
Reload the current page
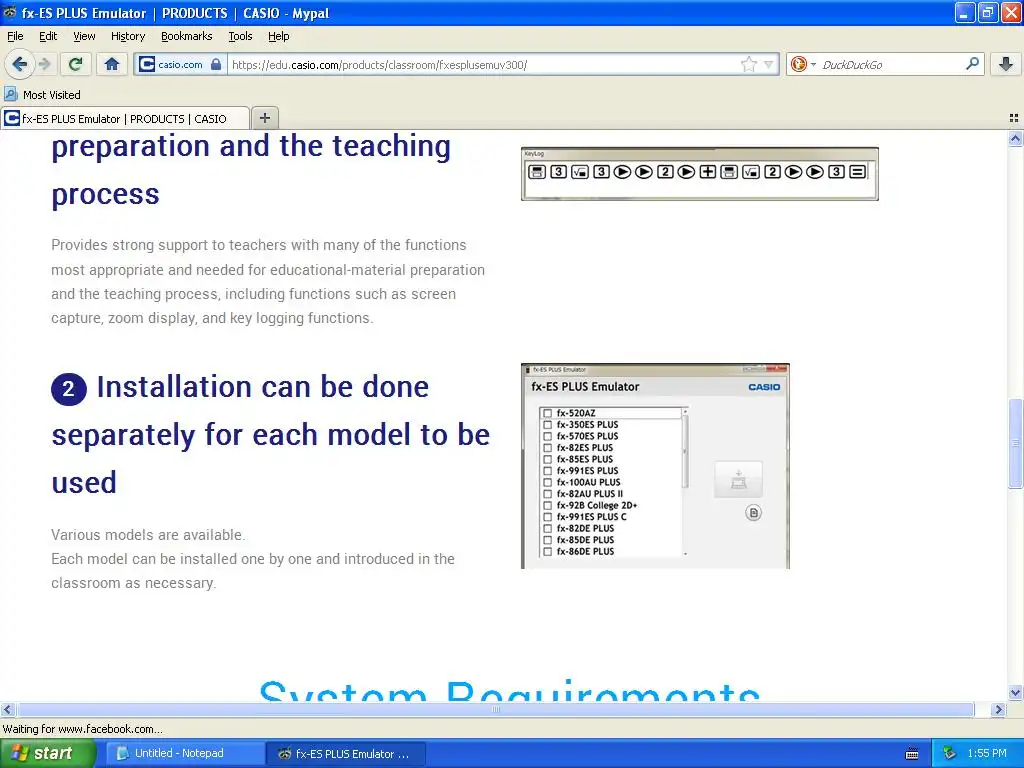[x=76, y=64]
